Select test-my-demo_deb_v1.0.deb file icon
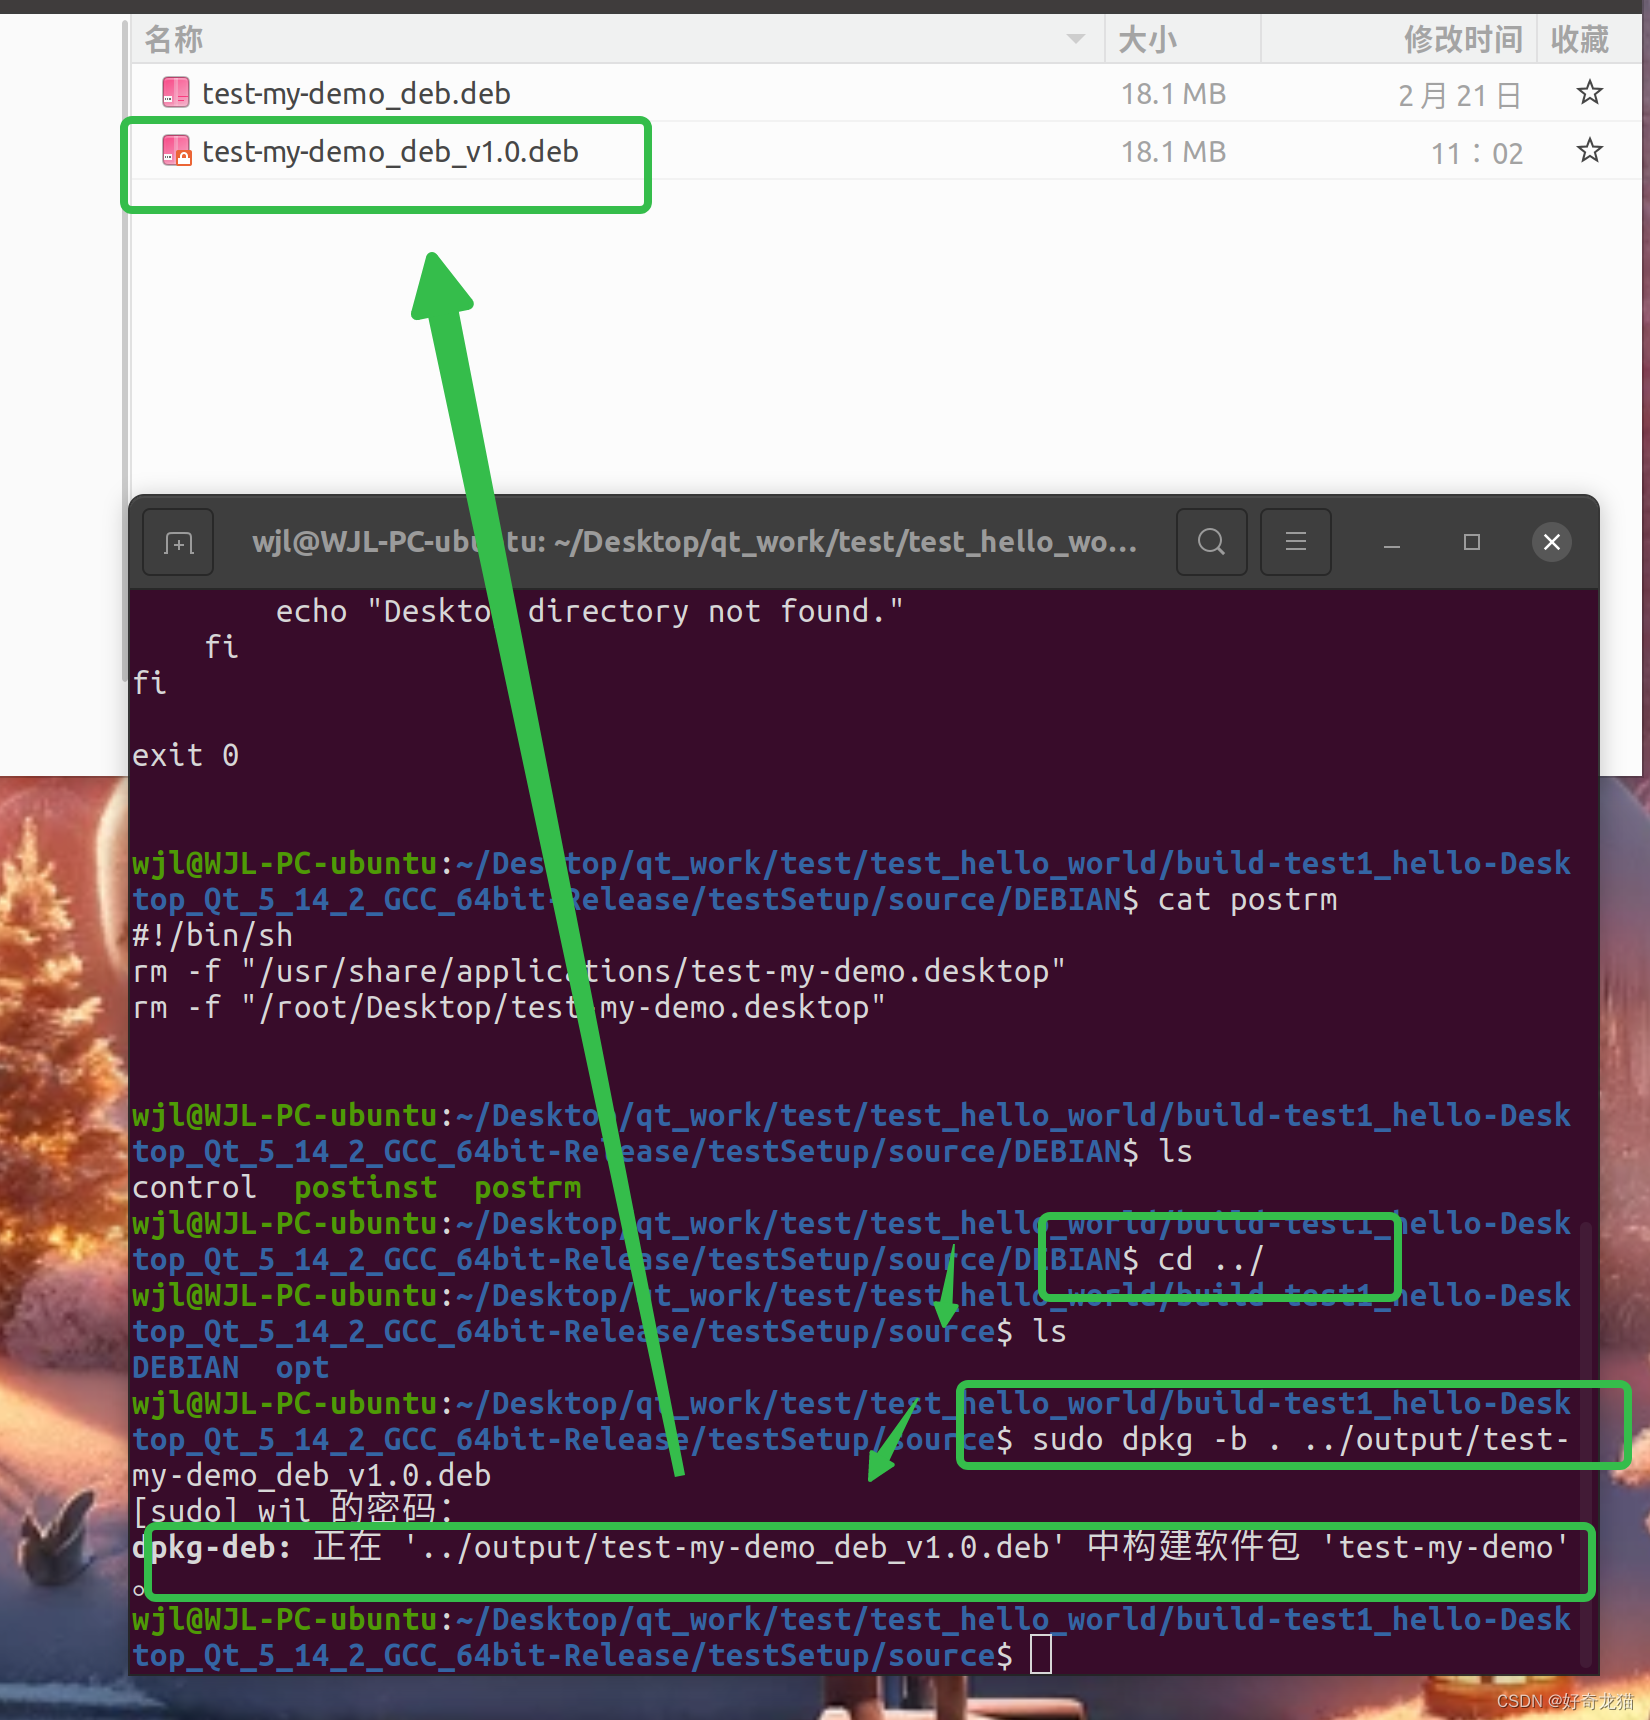Image resolution: width=1650 pixels, height=1720 pixels. 176,151
